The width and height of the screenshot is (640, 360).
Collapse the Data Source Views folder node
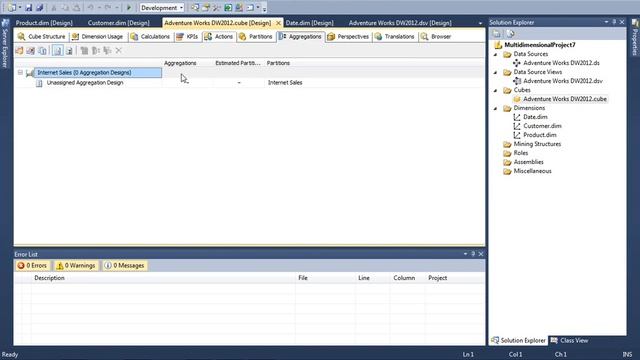point(496,72)
